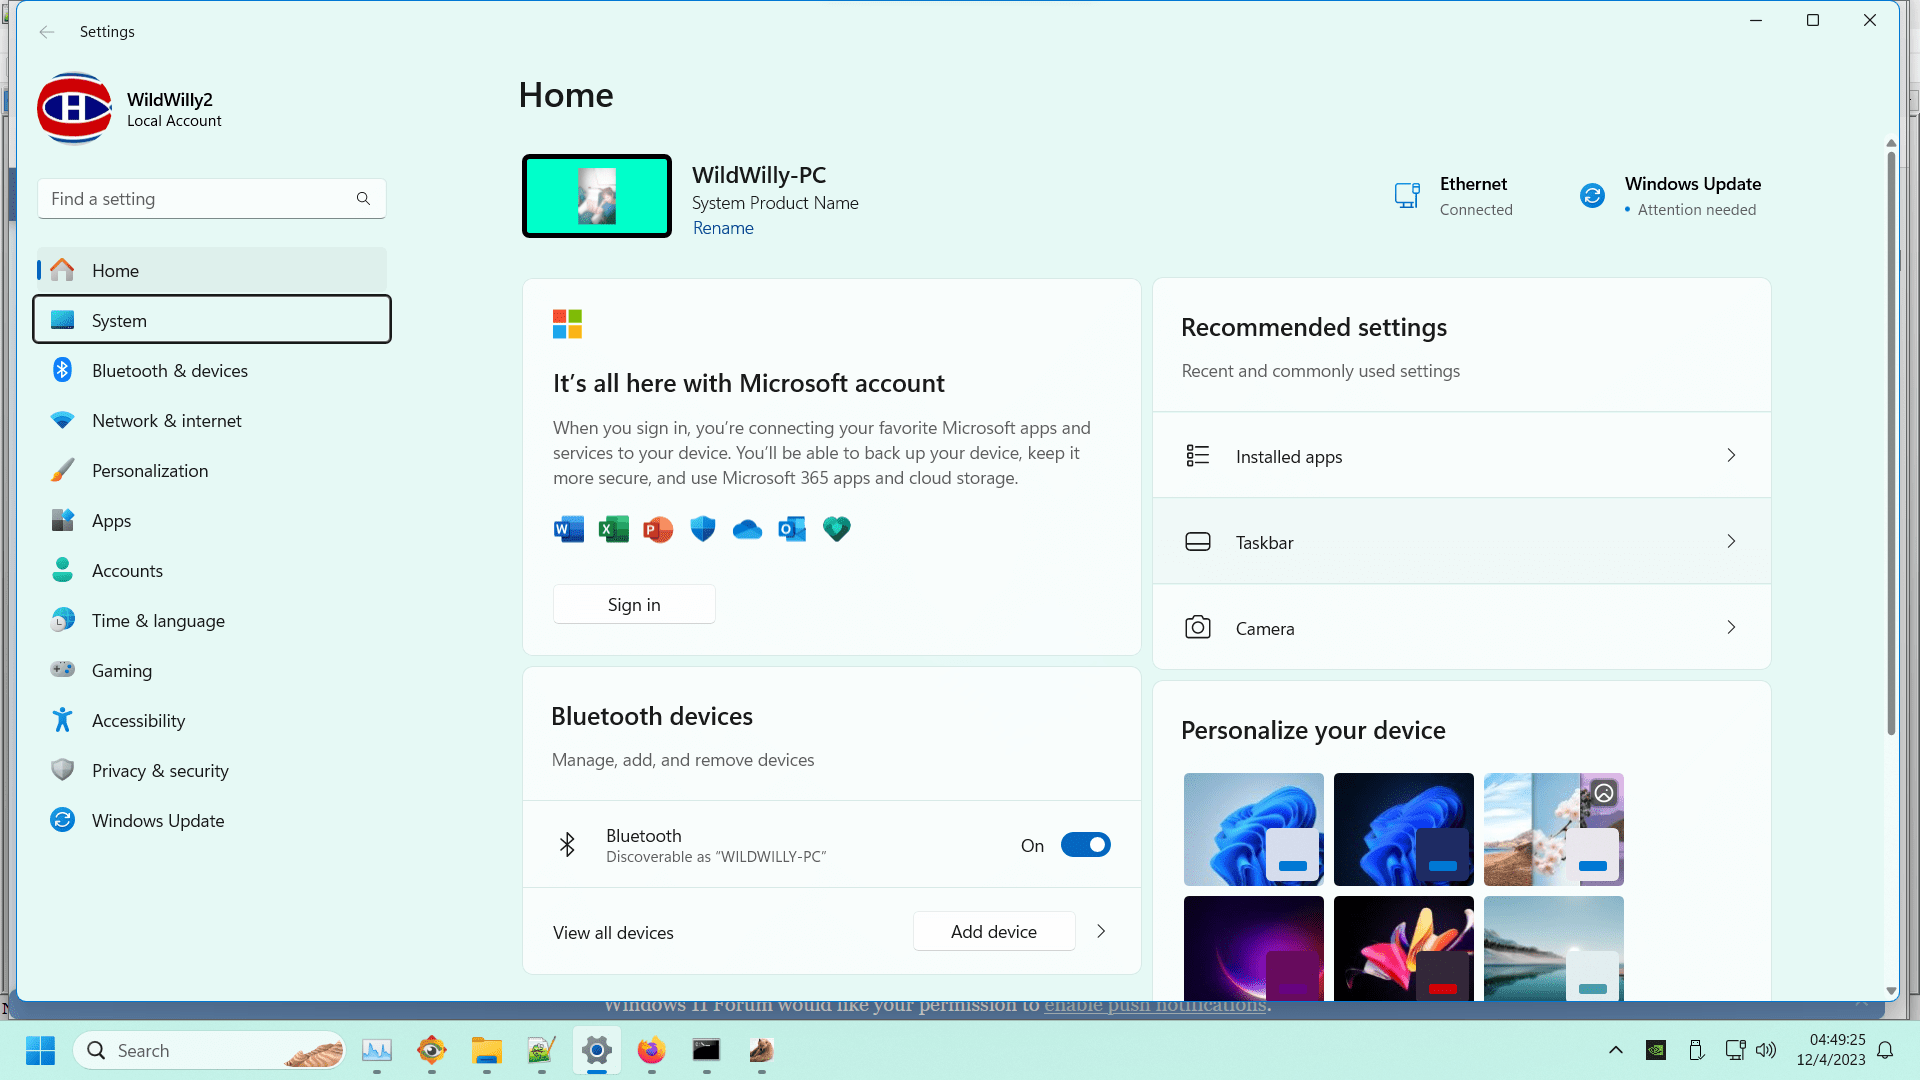Open Windows Update in the sidebar

coord(212,821)
